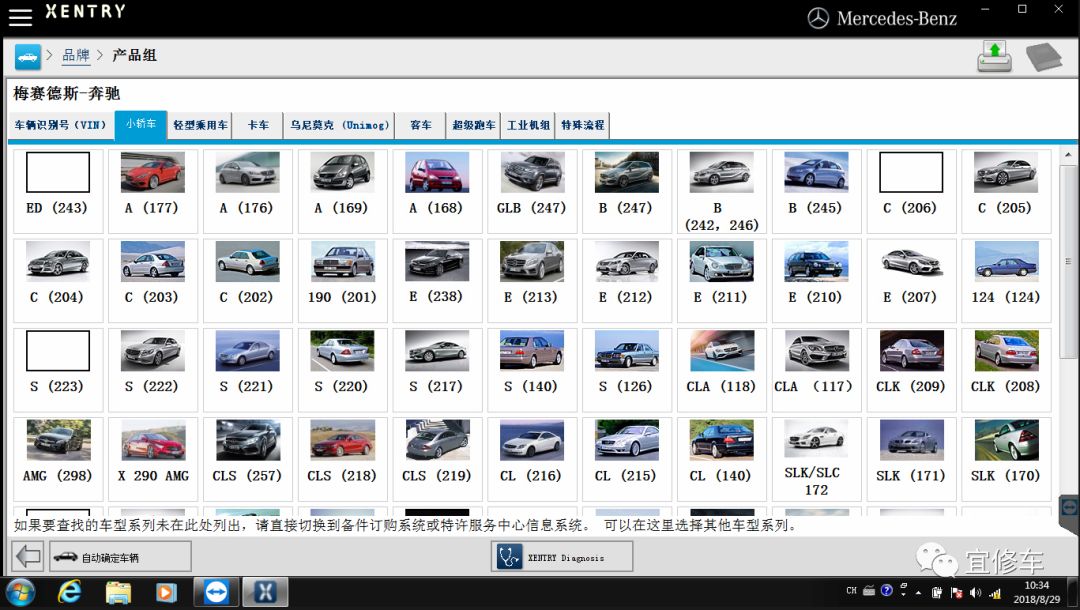Choose the 190 (201) model

342,280
